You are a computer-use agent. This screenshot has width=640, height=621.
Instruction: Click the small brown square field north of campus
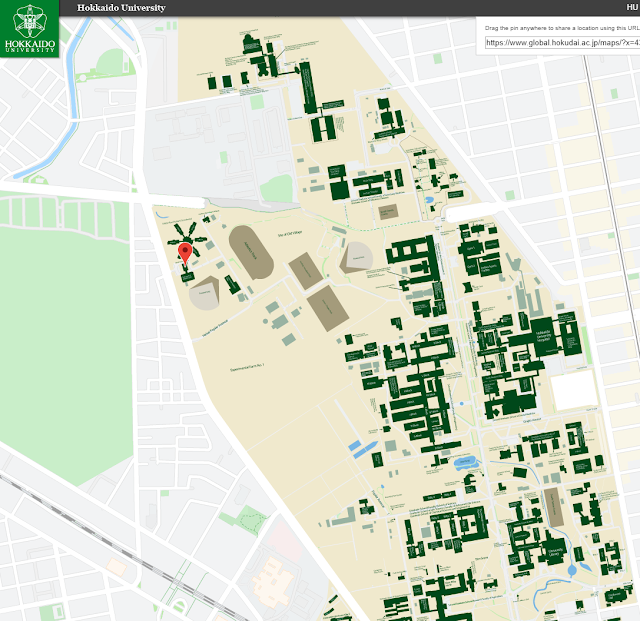(388, 212)
